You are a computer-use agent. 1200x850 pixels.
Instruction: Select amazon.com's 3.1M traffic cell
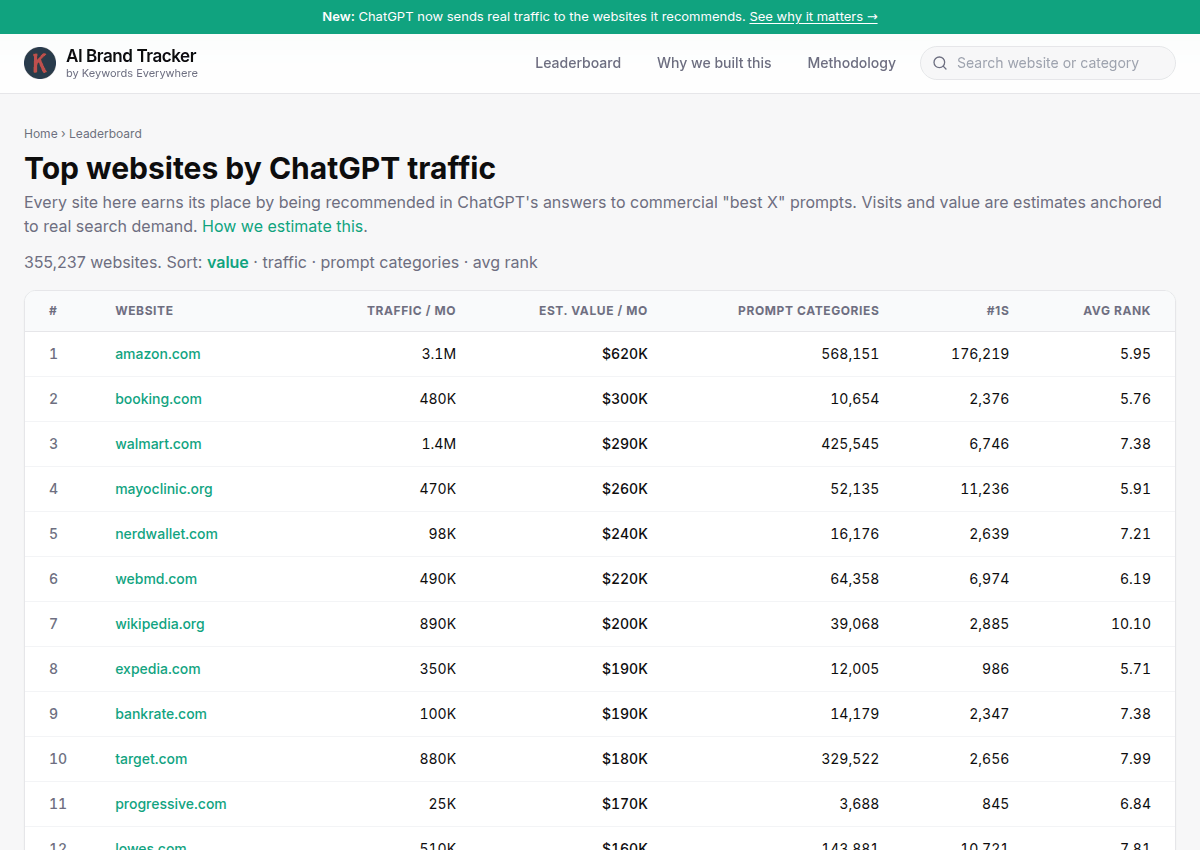pyautogui.click(x=439, y=354)
